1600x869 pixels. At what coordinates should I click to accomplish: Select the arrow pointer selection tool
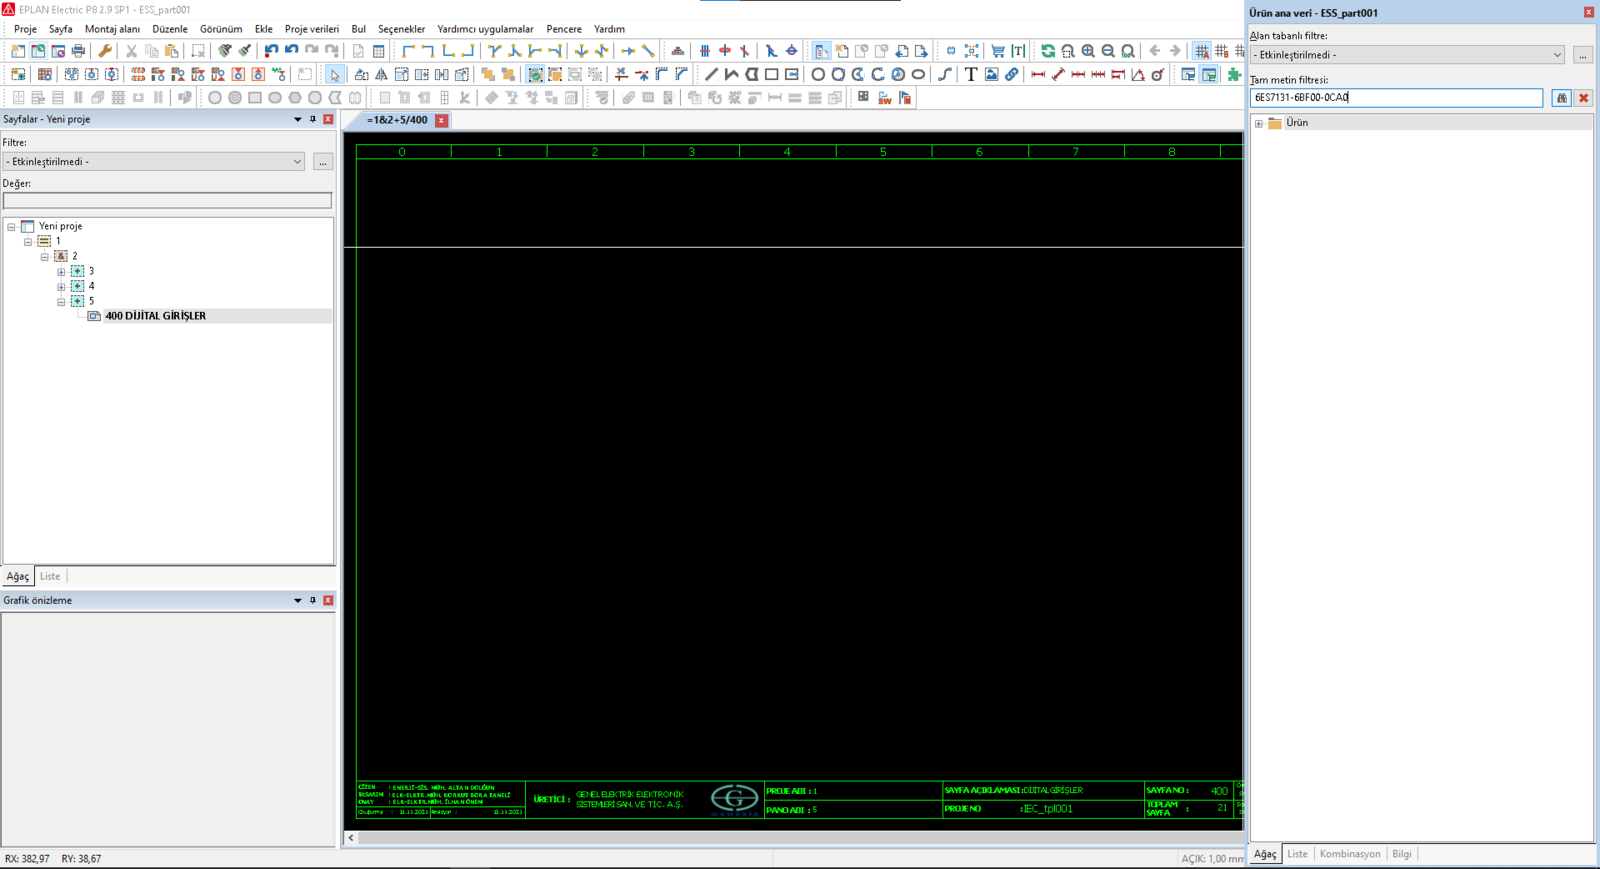point(335,74)
